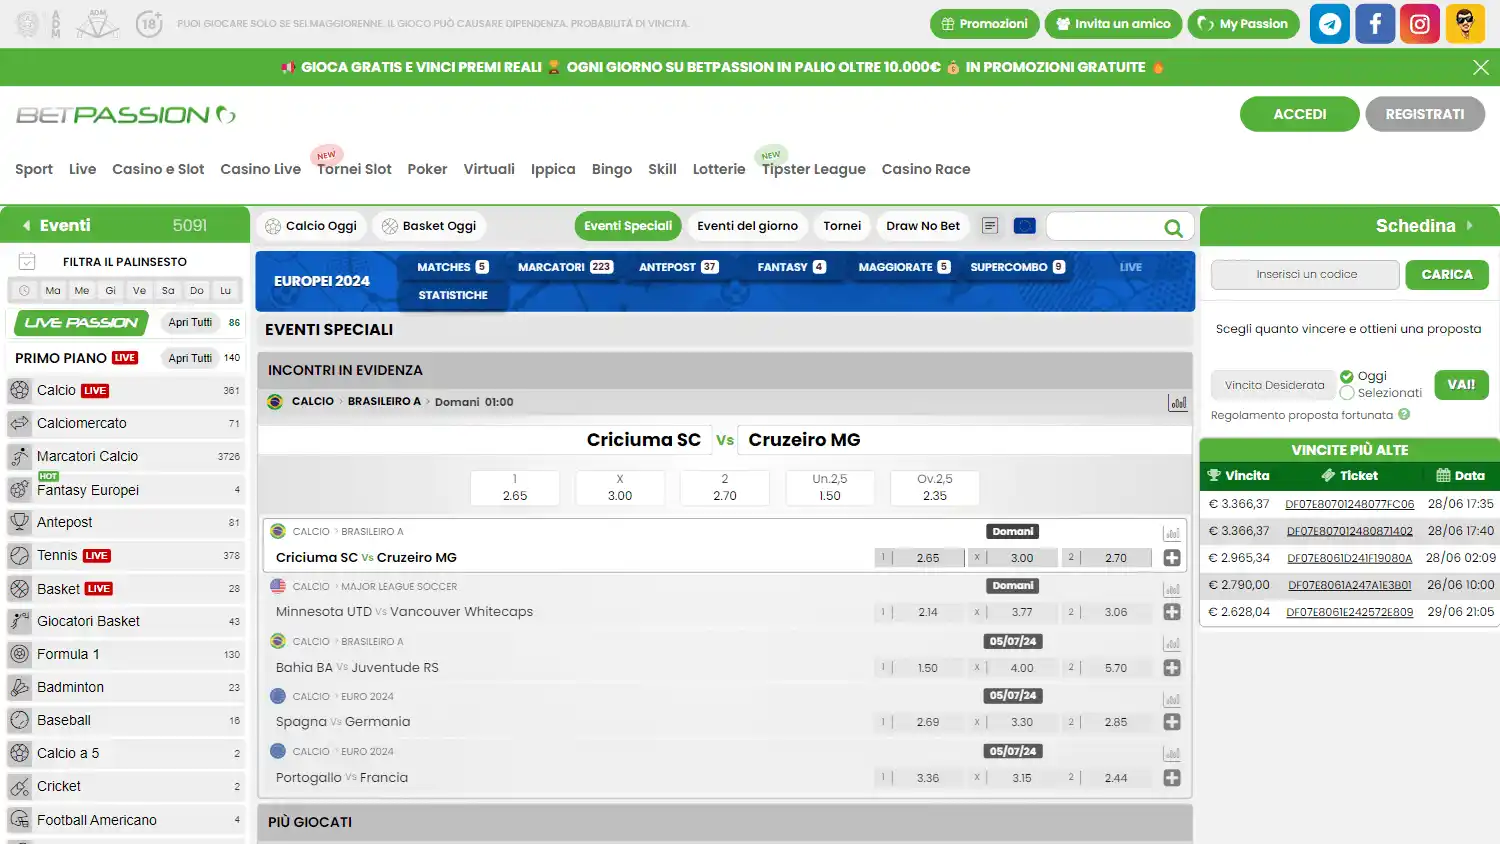This screenshot has height=844, width=1500.
Task: Click the Formula 1 icon in sidebar
Action: tap(19, 655)
